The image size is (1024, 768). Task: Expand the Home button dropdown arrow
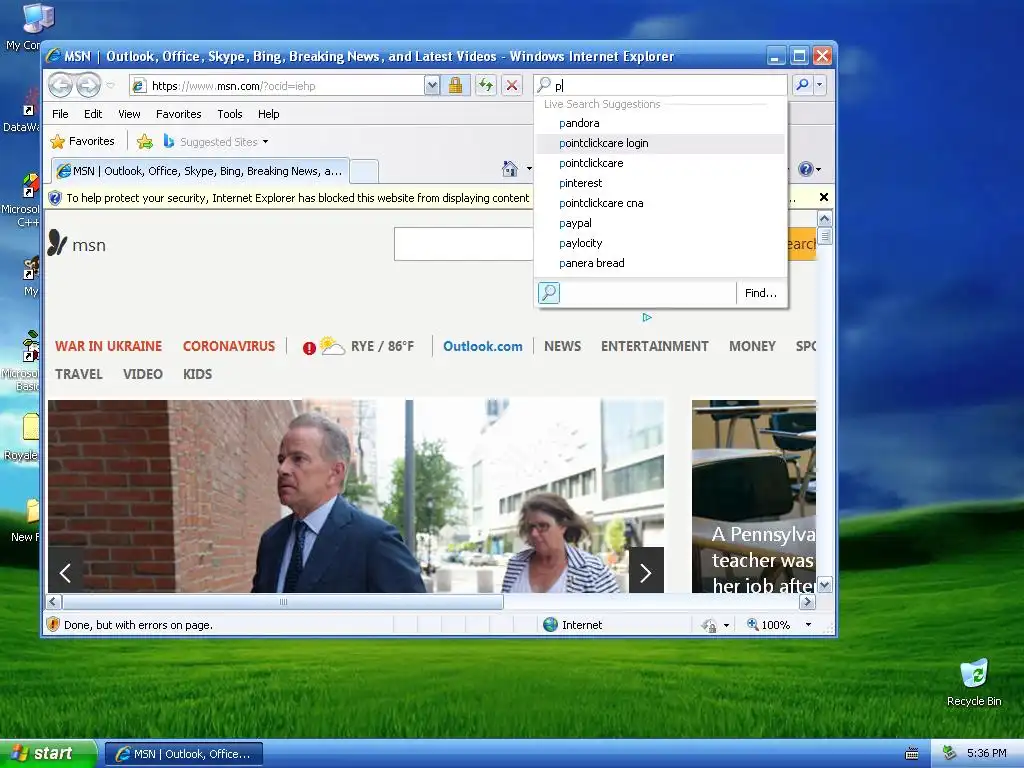[529, 169]
